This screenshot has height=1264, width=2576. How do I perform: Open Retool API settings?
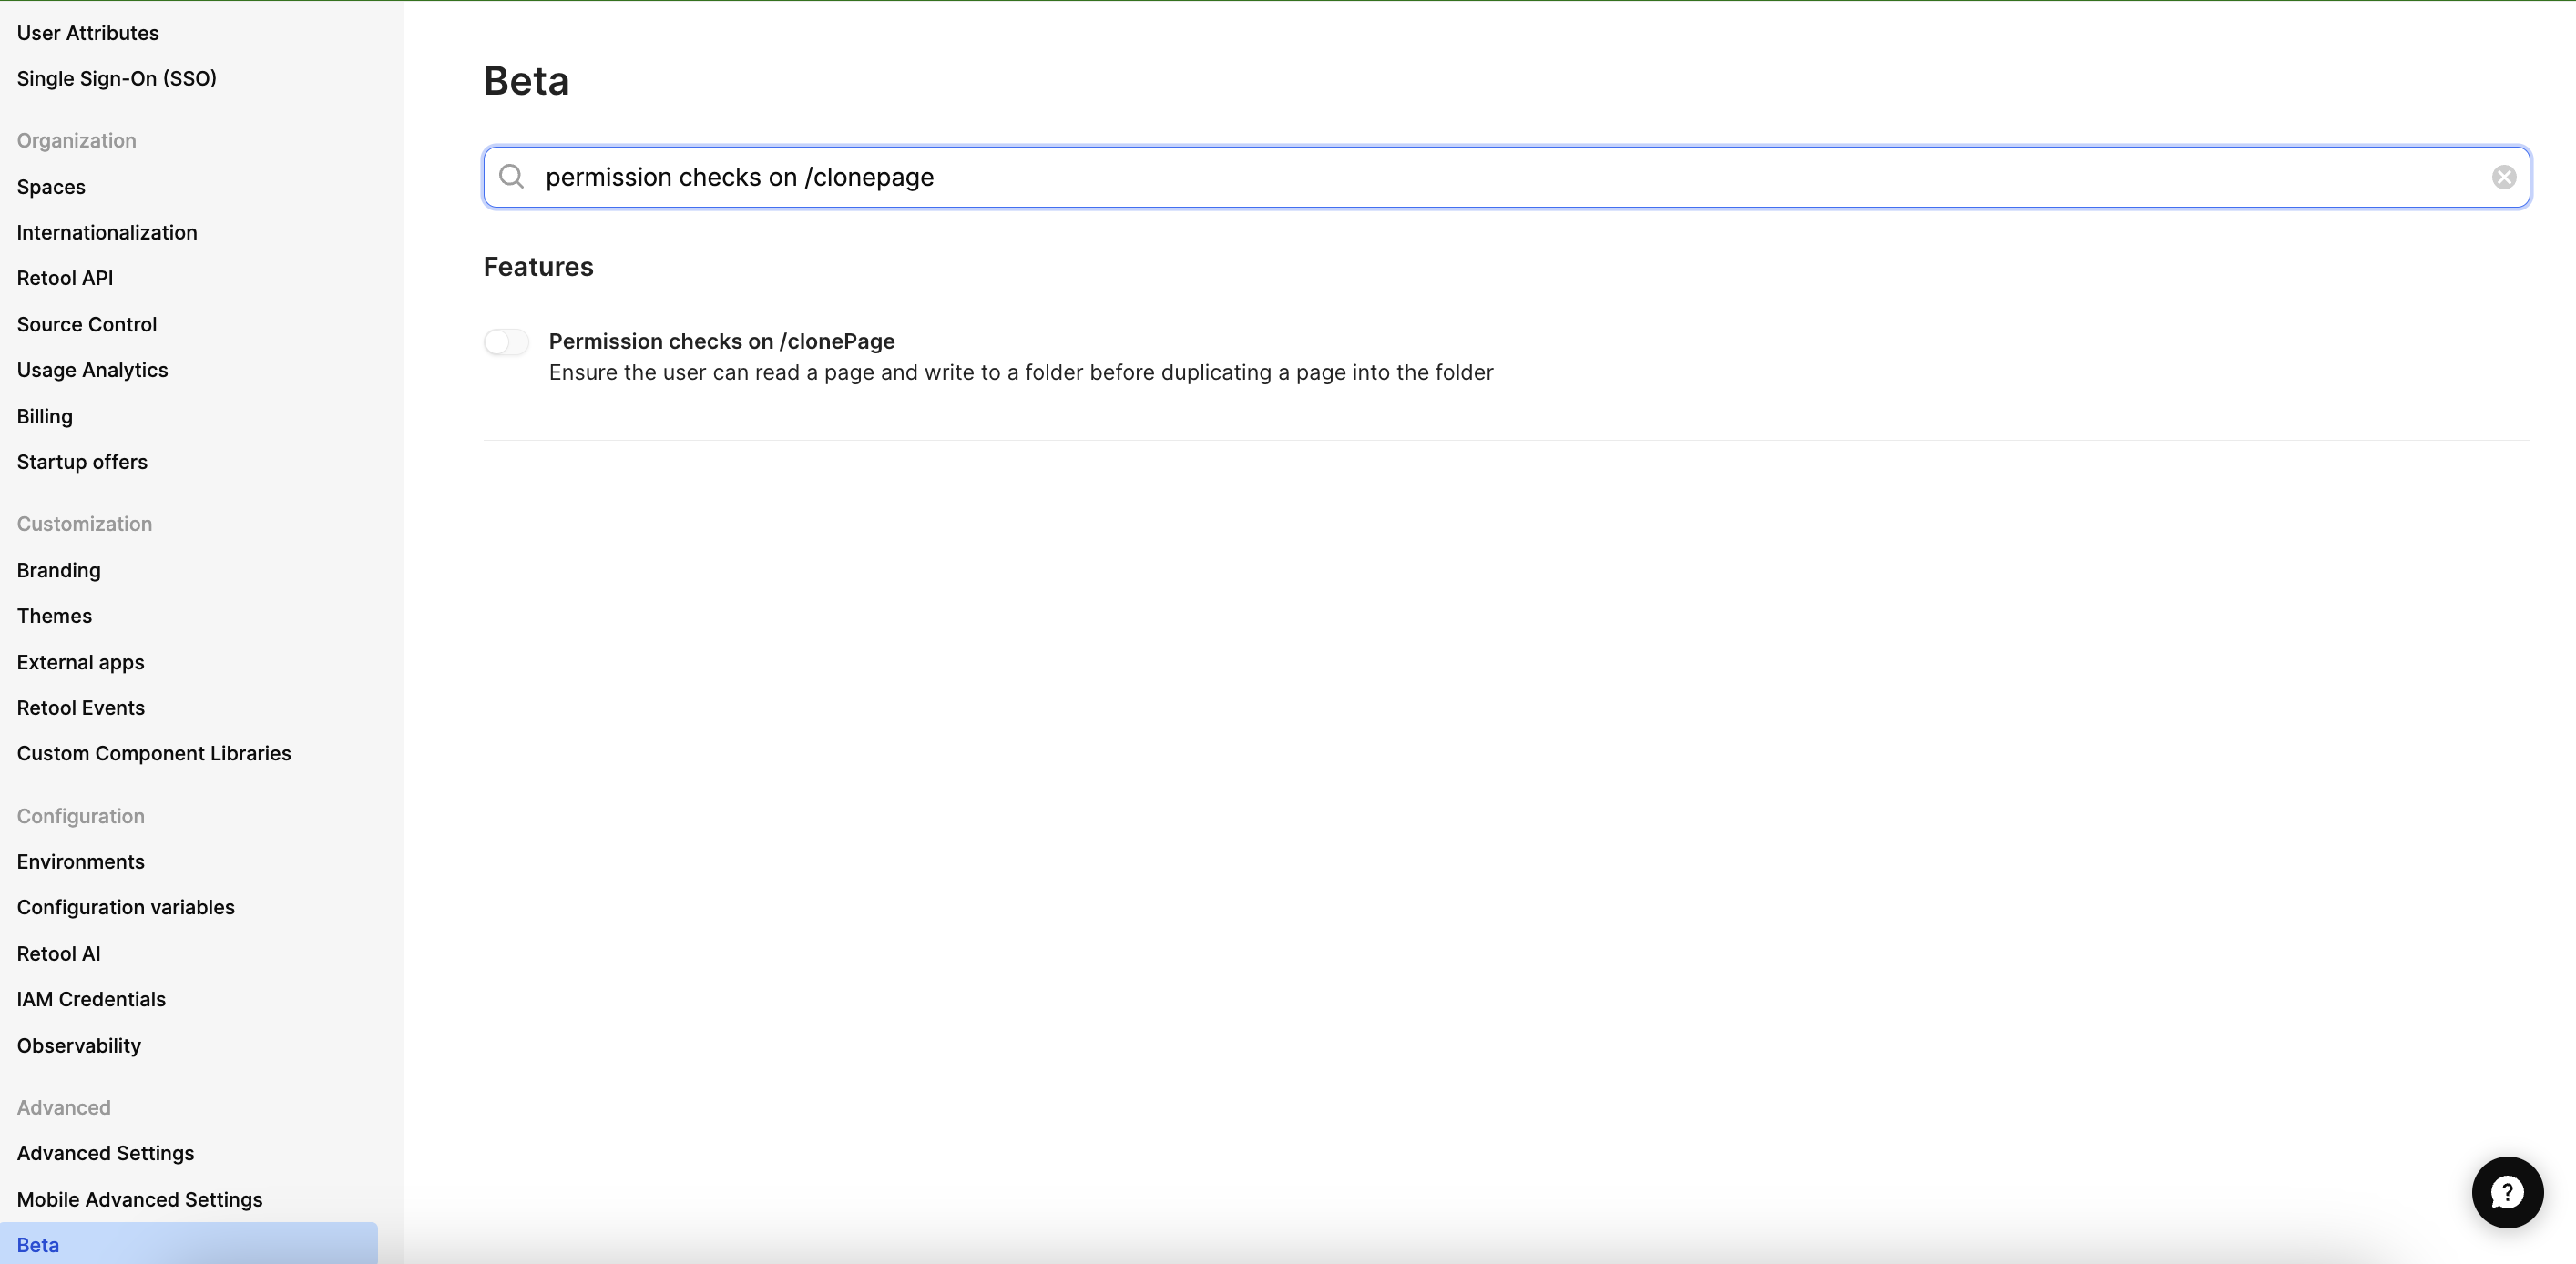[65, 278]
